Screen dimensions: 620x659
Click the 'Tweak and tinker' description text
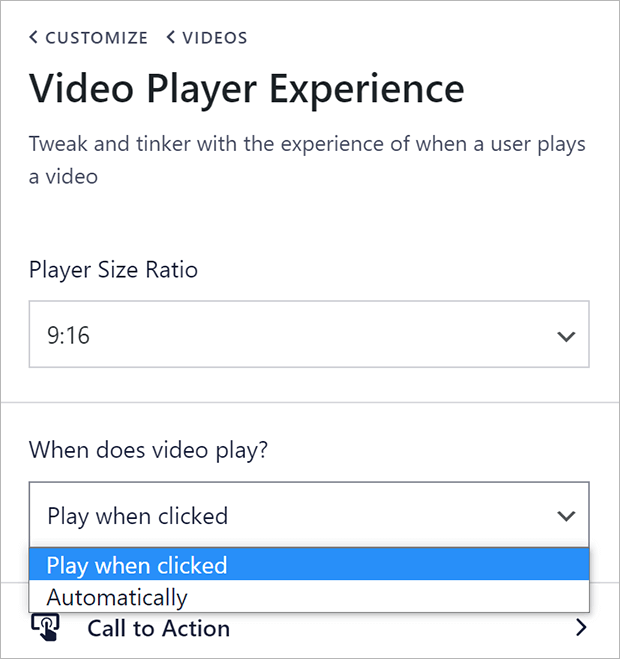(307, 160)
